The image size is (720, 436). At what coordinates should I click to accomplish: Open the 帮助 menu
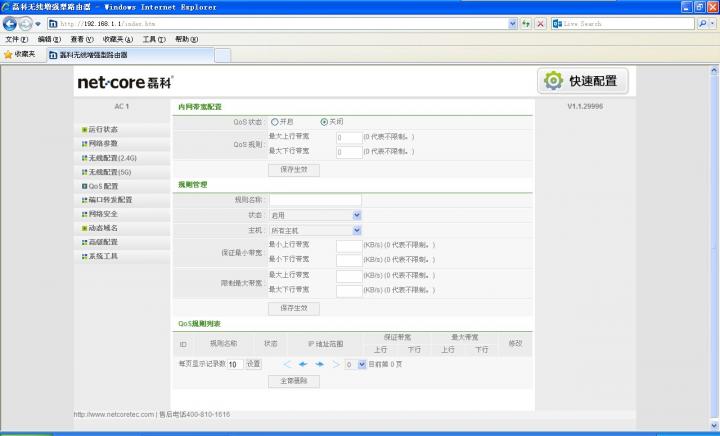click(x=186, y=39)
